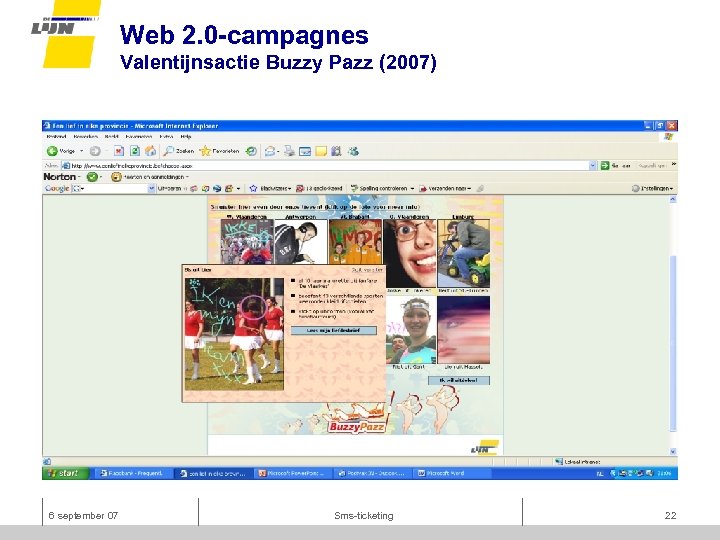Expand the Bladwijzers dropdown arrow
The width and height of the screenshot is (720, 540).
pos(289,188)
